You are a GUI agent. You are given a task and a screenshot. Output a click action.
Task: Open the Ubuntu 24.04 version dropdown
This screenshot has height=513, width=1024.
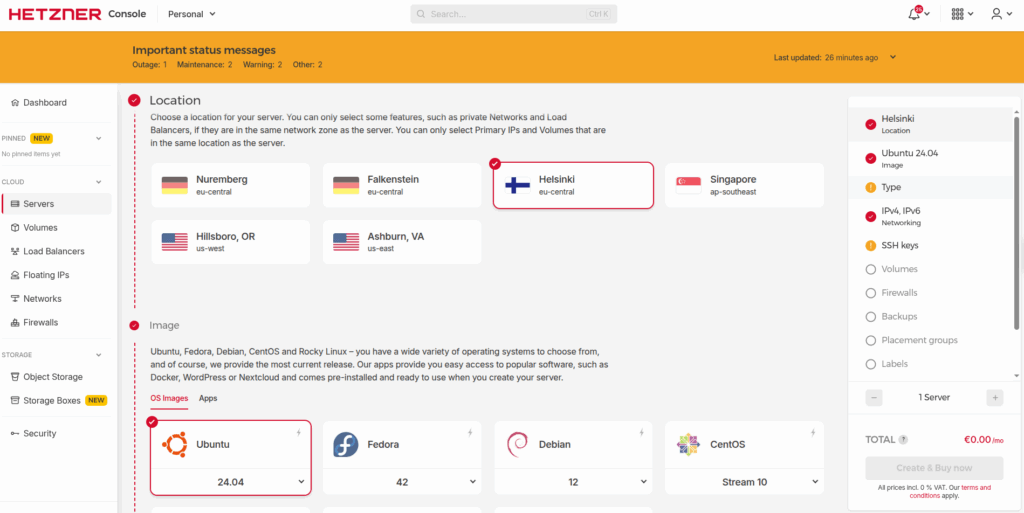231,482
